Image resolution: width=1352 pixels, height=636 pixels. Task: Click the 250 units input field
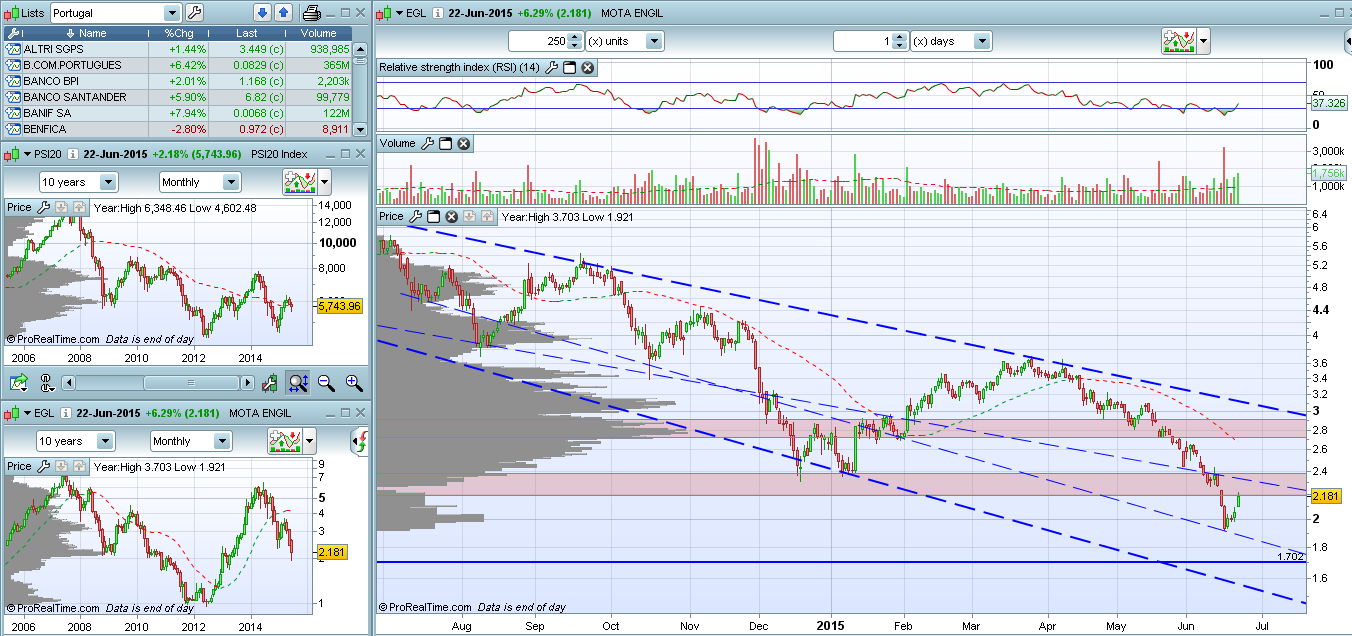[x=538, y=41]
